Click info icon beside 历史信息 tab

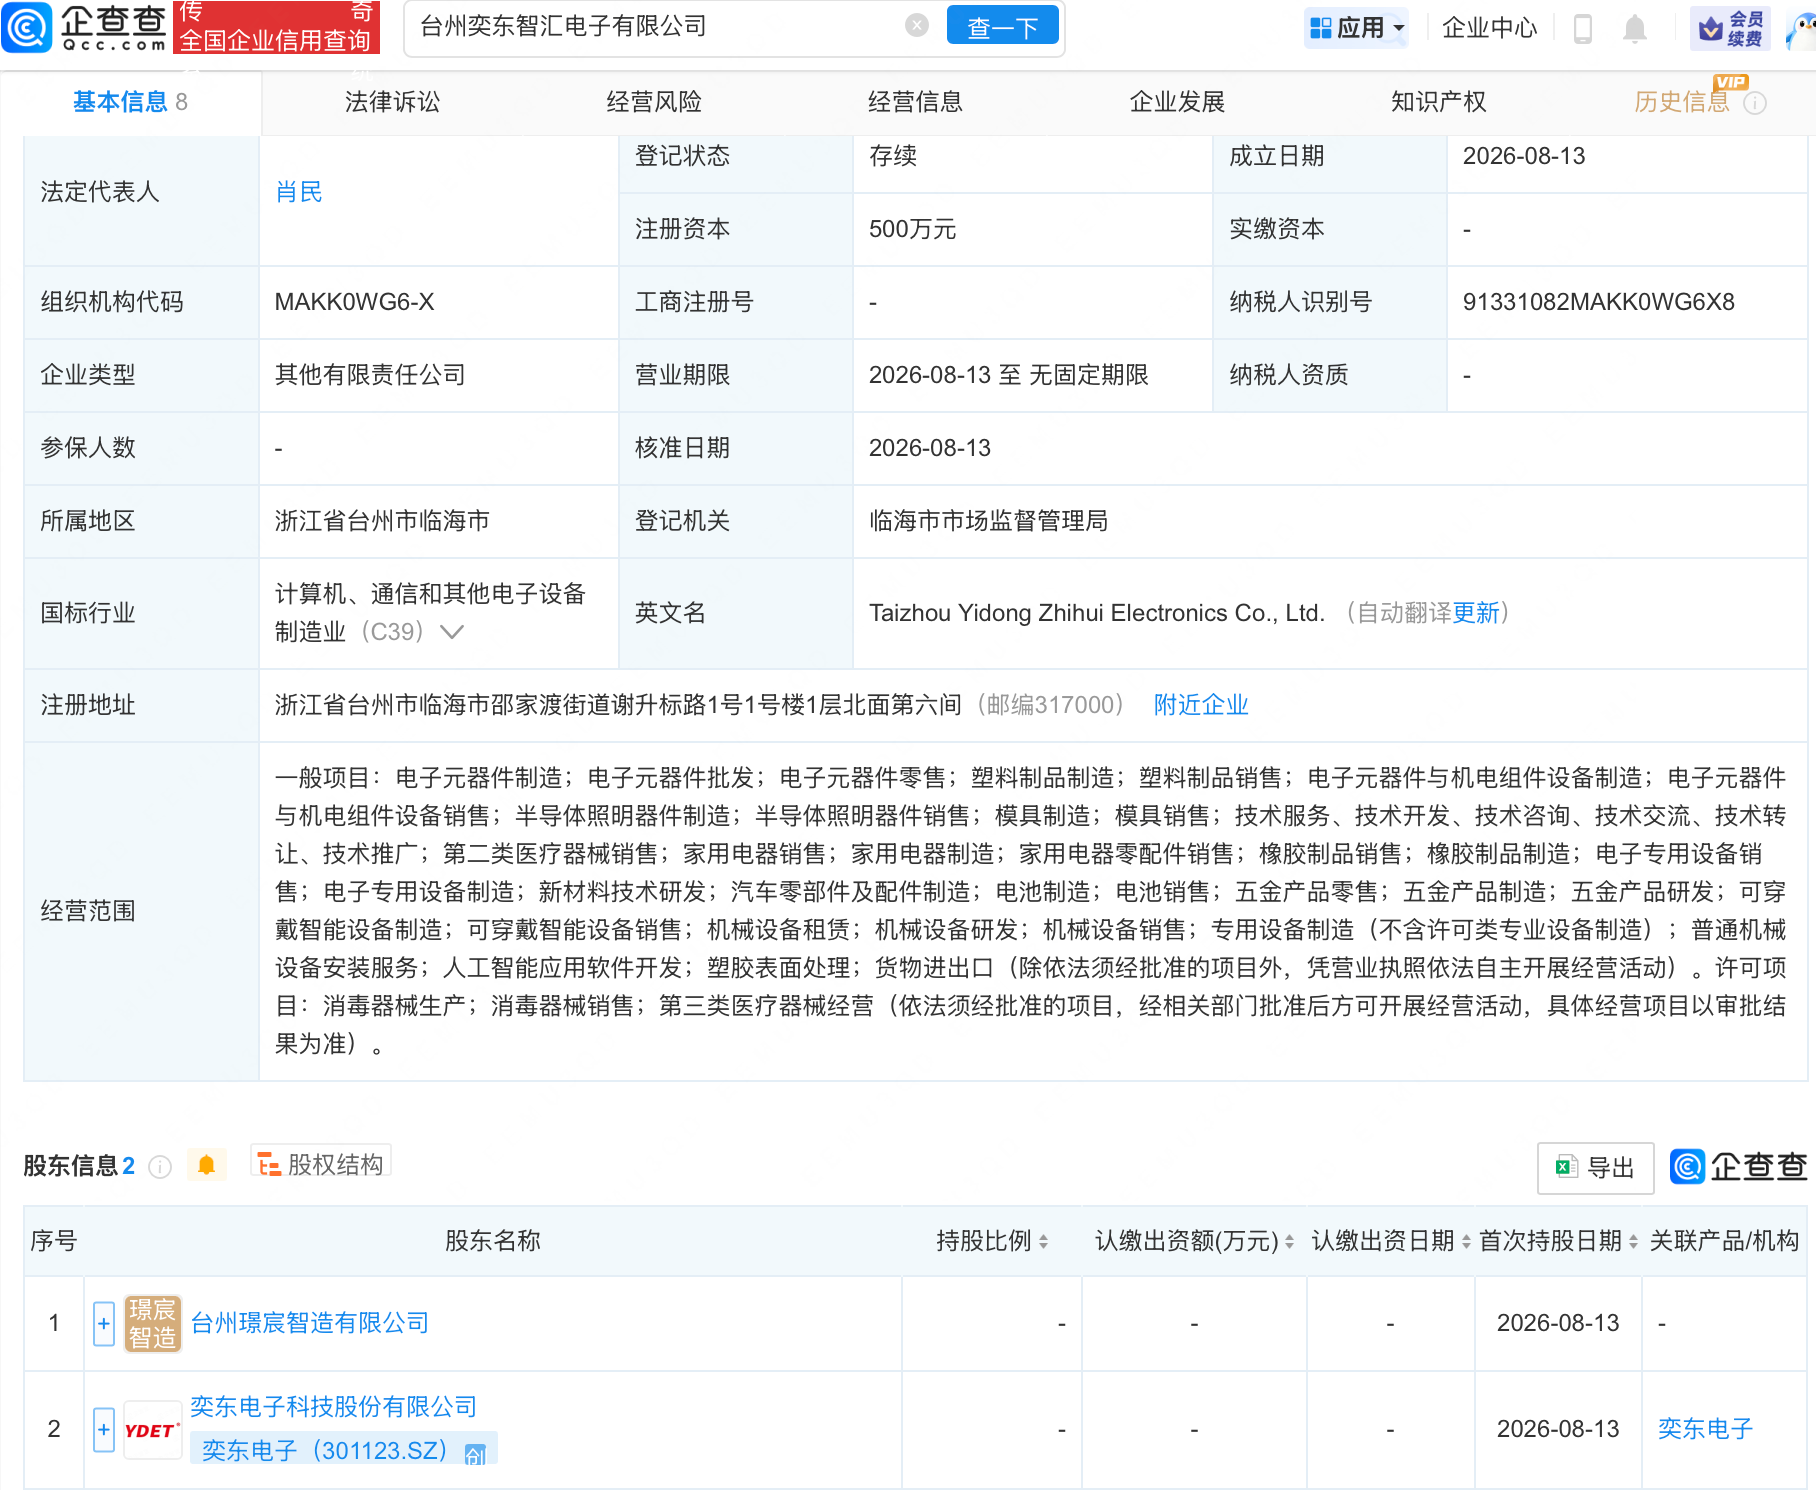pos(1755,103)
